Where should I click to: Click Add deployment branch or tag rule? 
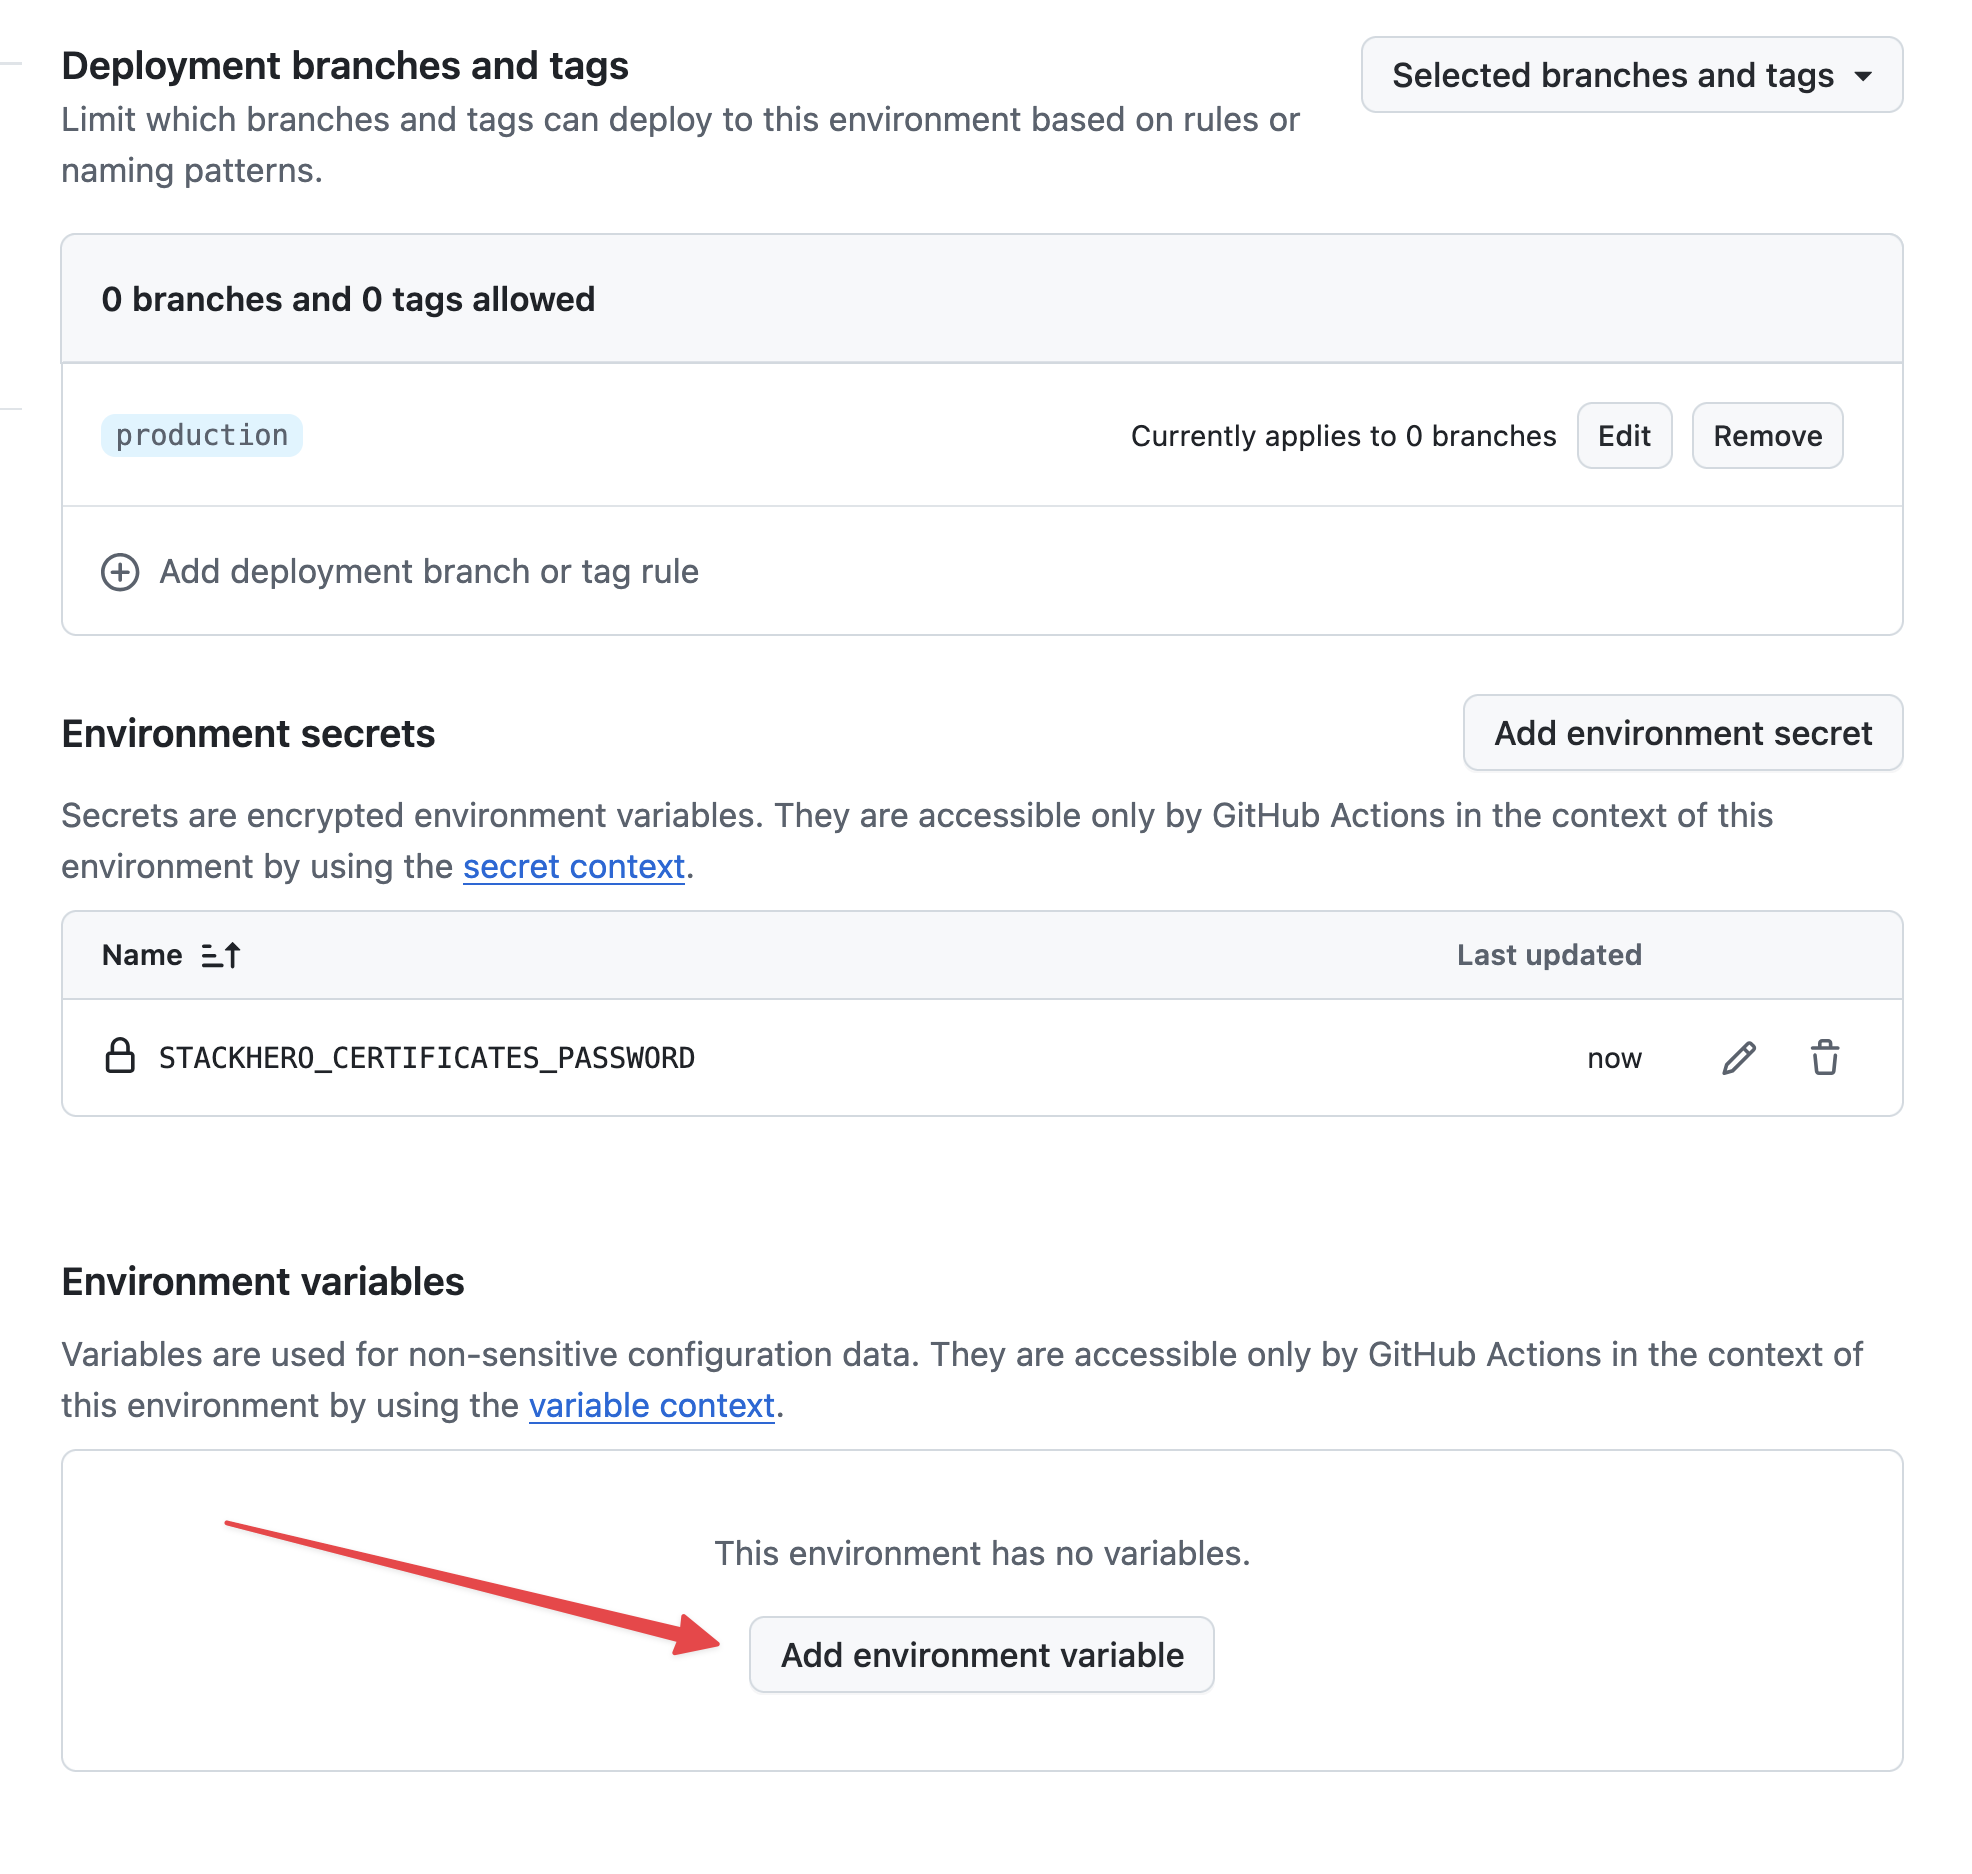point(429,571)
